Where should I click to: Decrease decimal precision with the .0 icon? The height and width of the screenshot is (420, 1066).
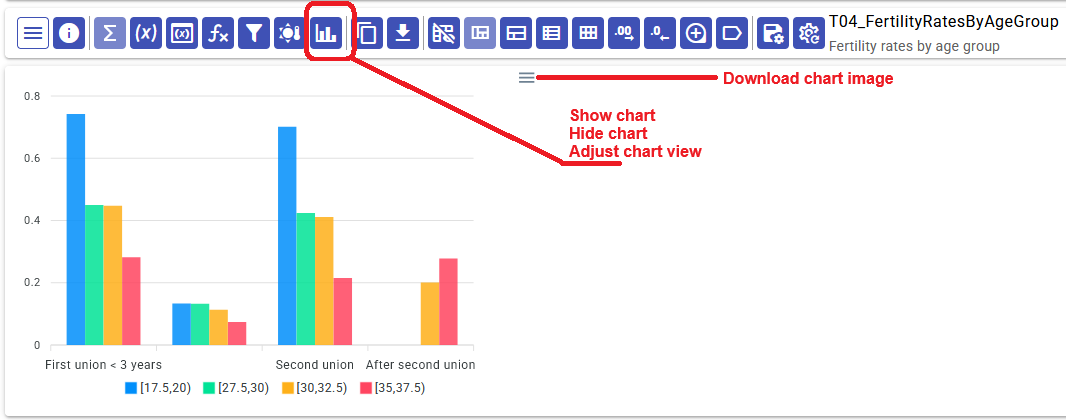point(660,33)
